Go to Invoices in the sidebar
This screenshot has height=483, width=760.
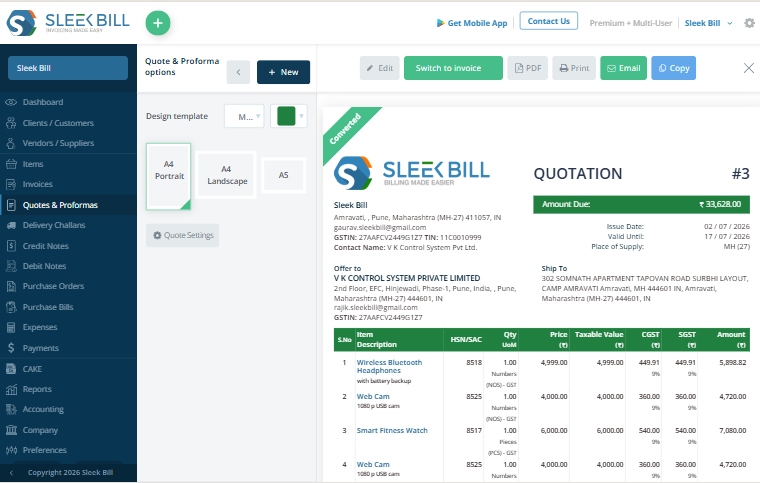pos(38,184)
